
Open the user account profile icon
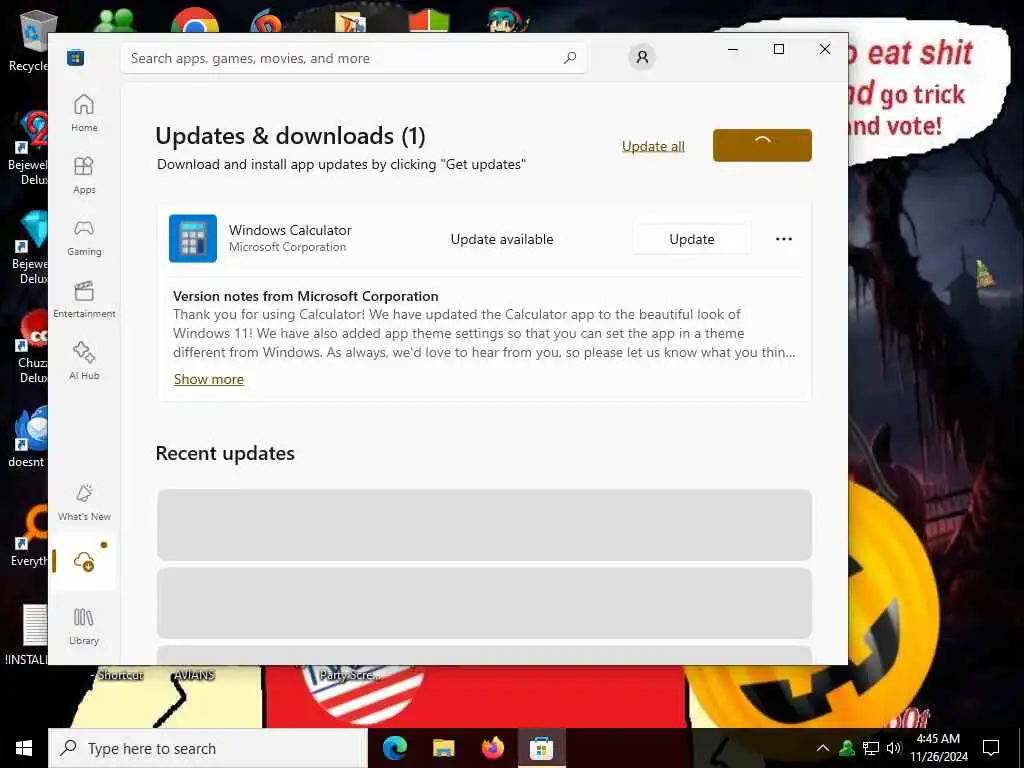pyautogui.click(x=642, y=57)
